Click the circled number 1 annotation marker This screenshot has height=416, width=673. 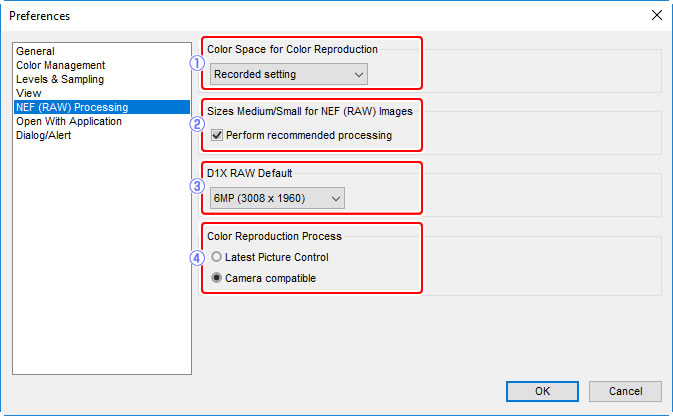click(x=197, y=64)
